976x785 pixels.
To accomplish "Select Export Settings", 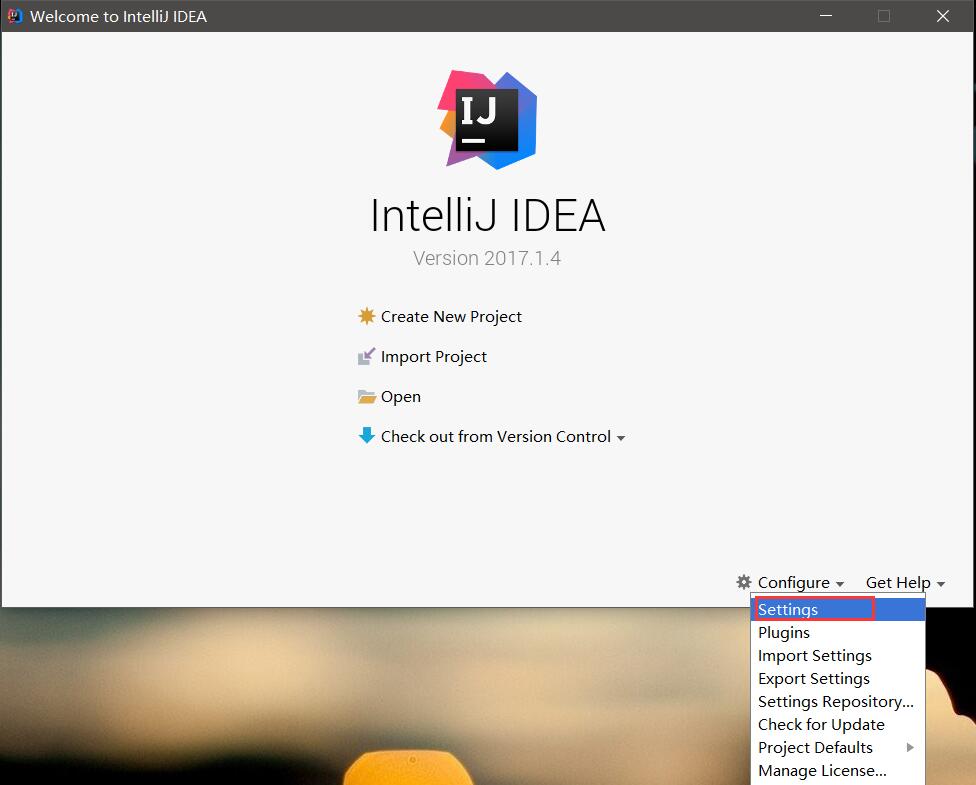I will pyautogui.click(x=813, y=678).
